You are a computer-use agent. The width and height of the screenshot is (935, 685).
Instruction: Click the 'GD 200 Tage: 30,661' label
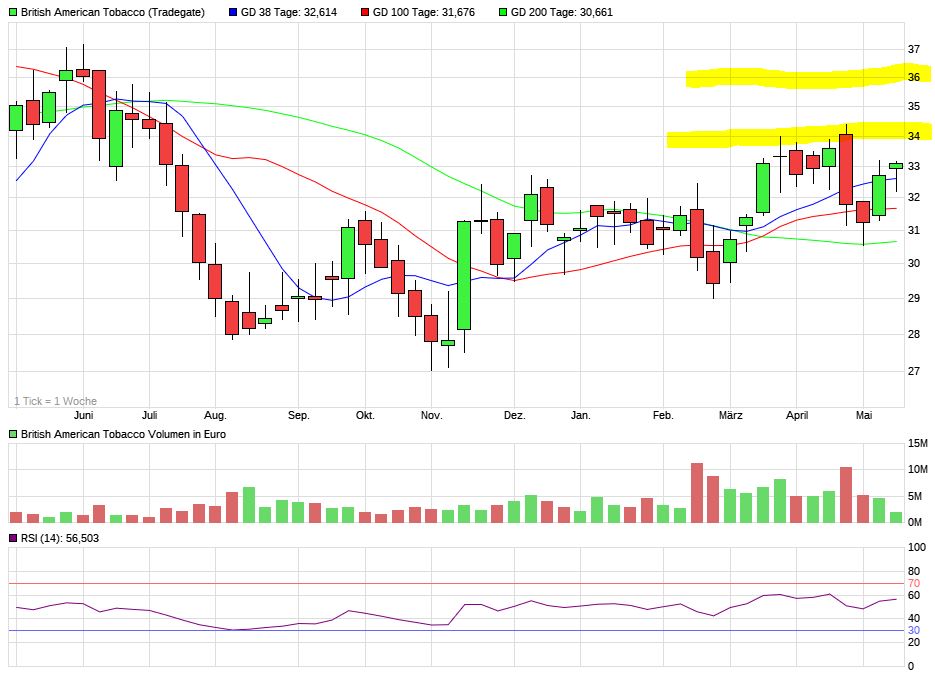pos(562,12)
